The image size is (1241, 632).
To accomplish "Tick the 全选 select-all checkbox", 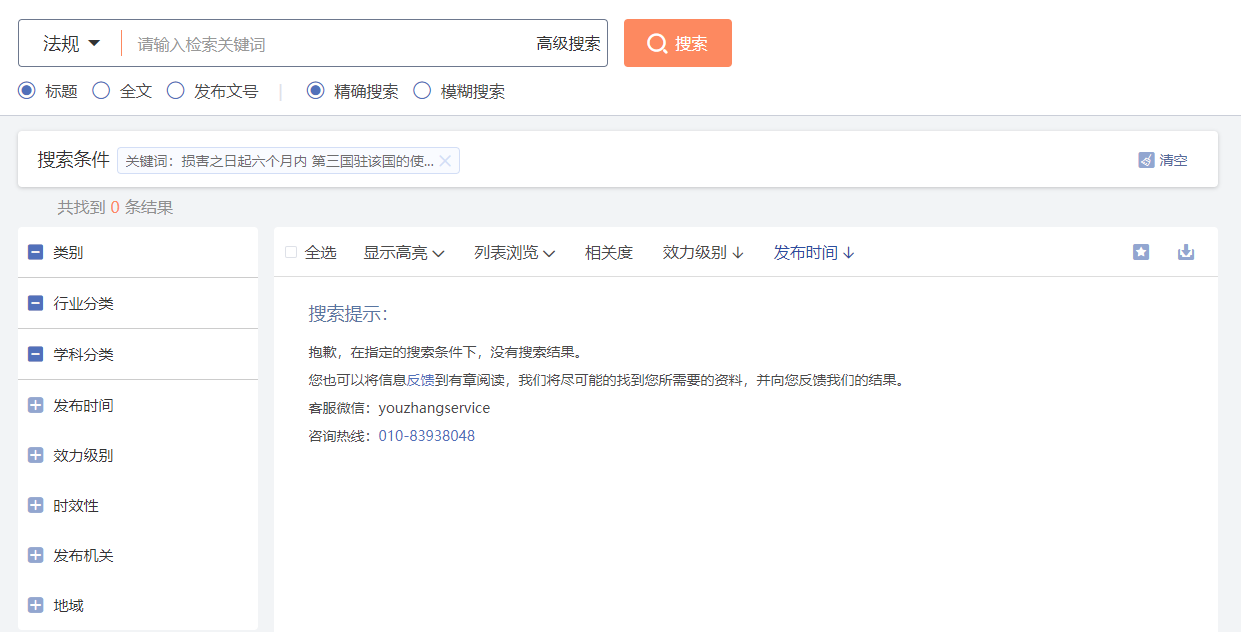I will [x=291, y=253].
